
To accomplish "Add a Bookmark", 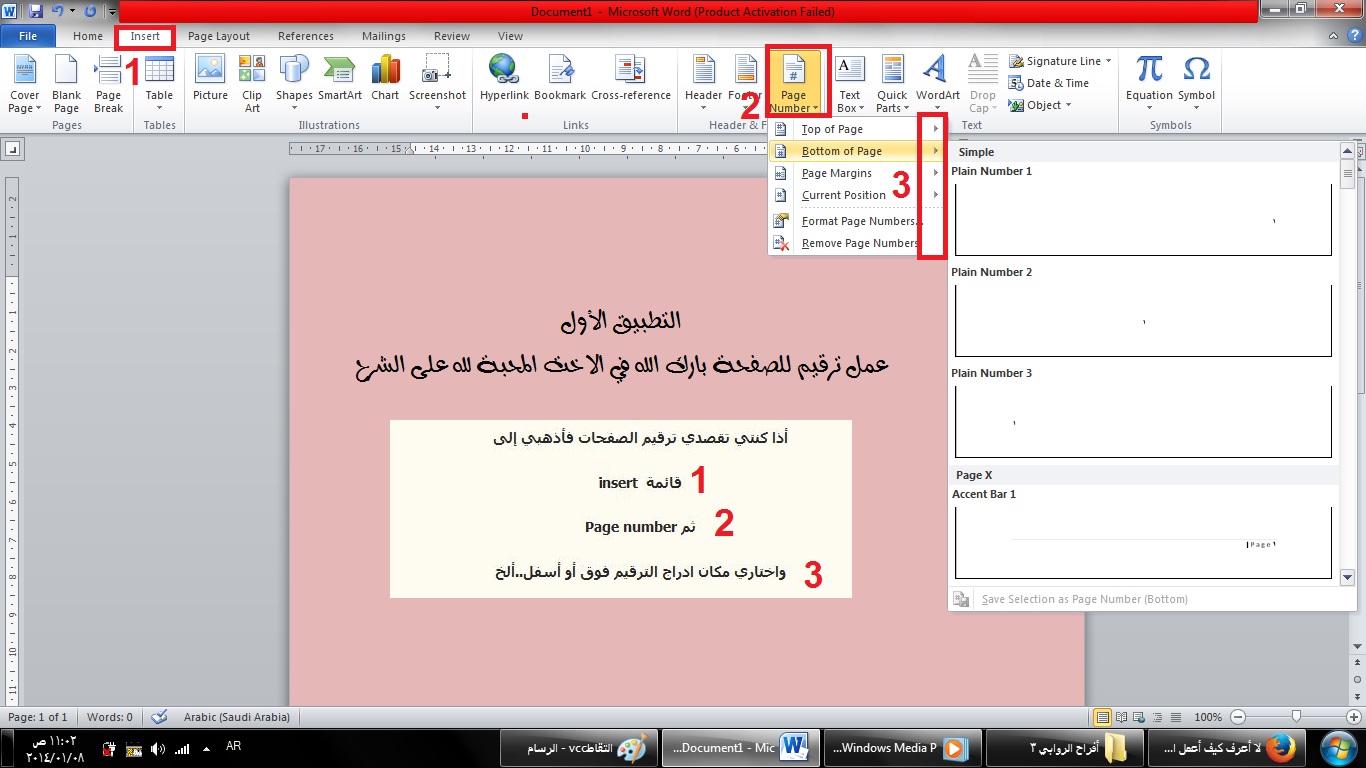I will (560, 78).
